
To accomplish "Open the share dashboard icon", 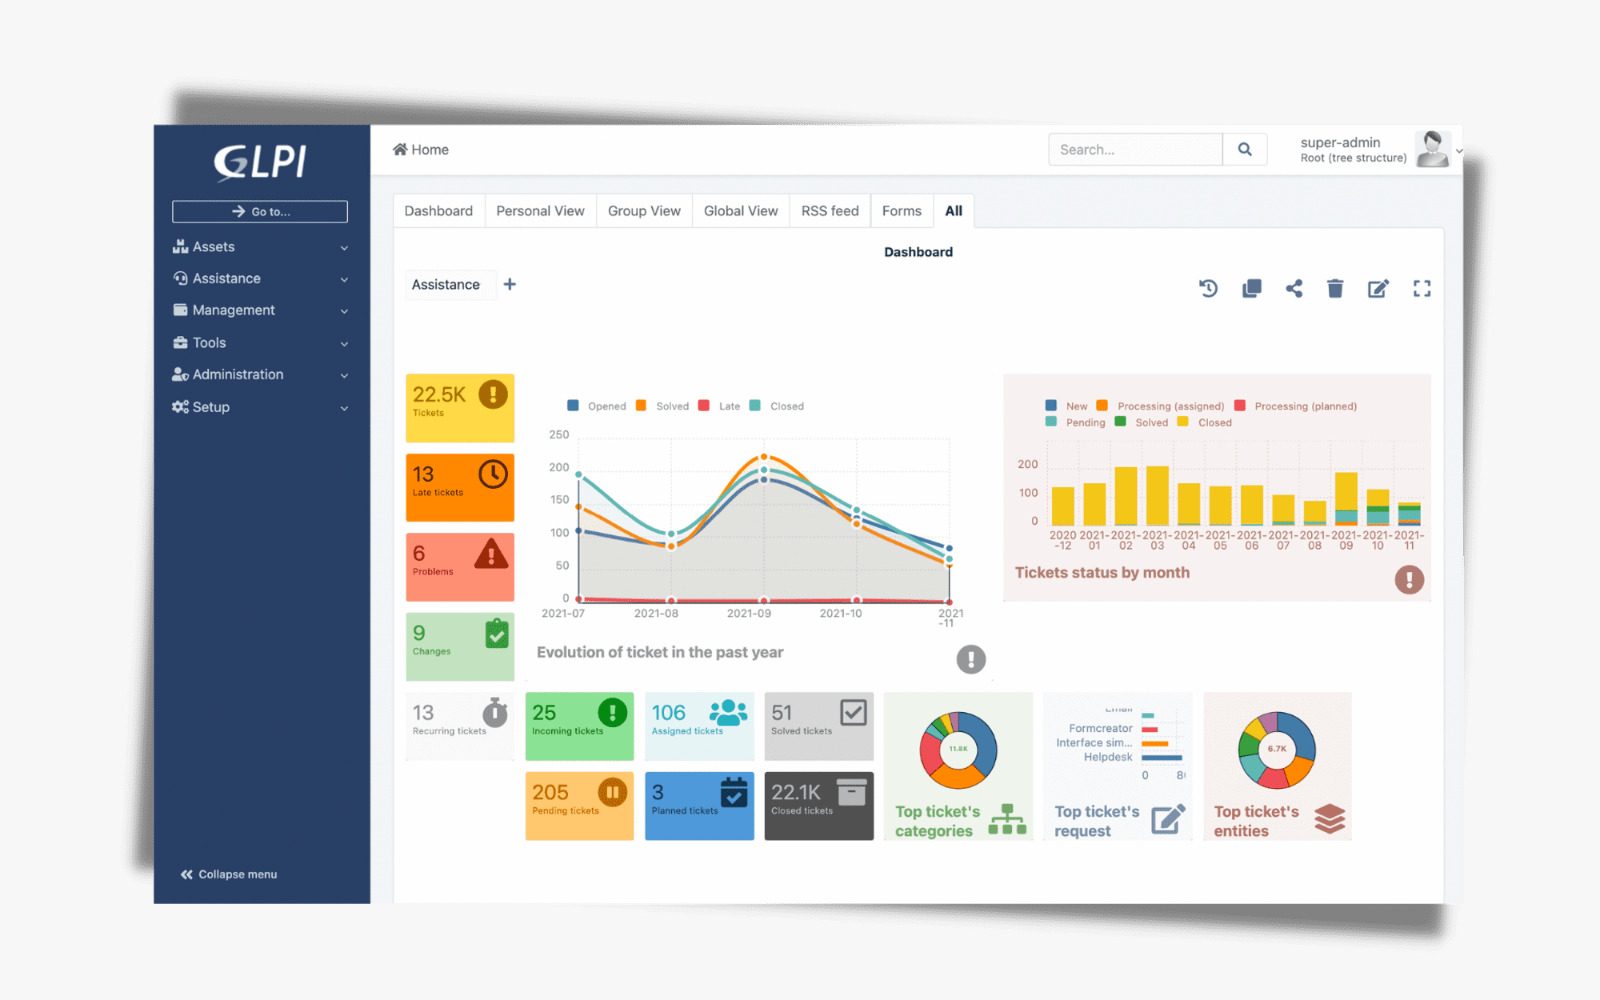I will point(1294,289).
